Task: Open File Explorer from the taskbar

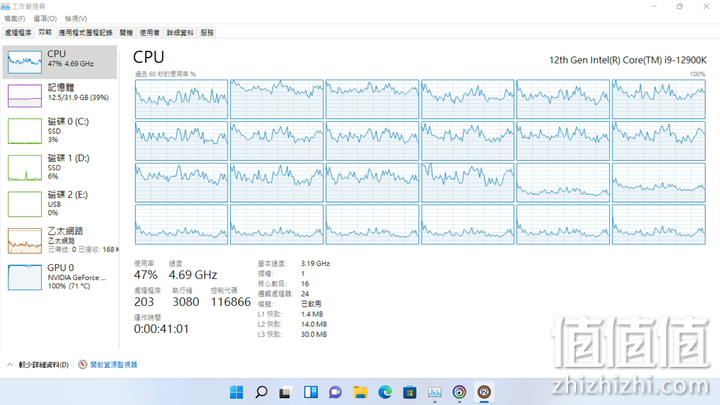Action: (x=360, y=392)
